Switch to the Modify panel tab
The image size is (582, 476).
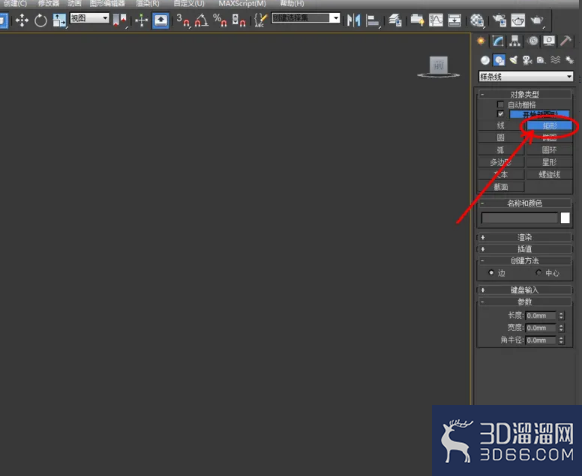pyautogui.click(x=498, y=41)
